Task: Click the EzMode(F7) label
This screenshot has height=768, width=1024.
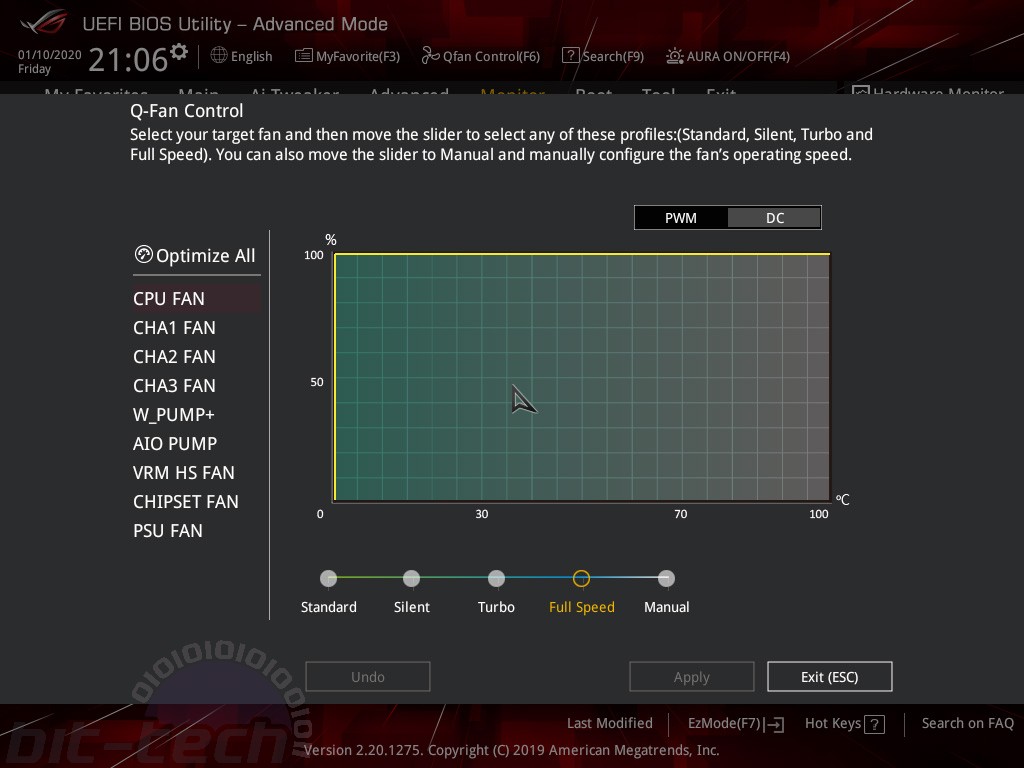Action: [724, 724]
